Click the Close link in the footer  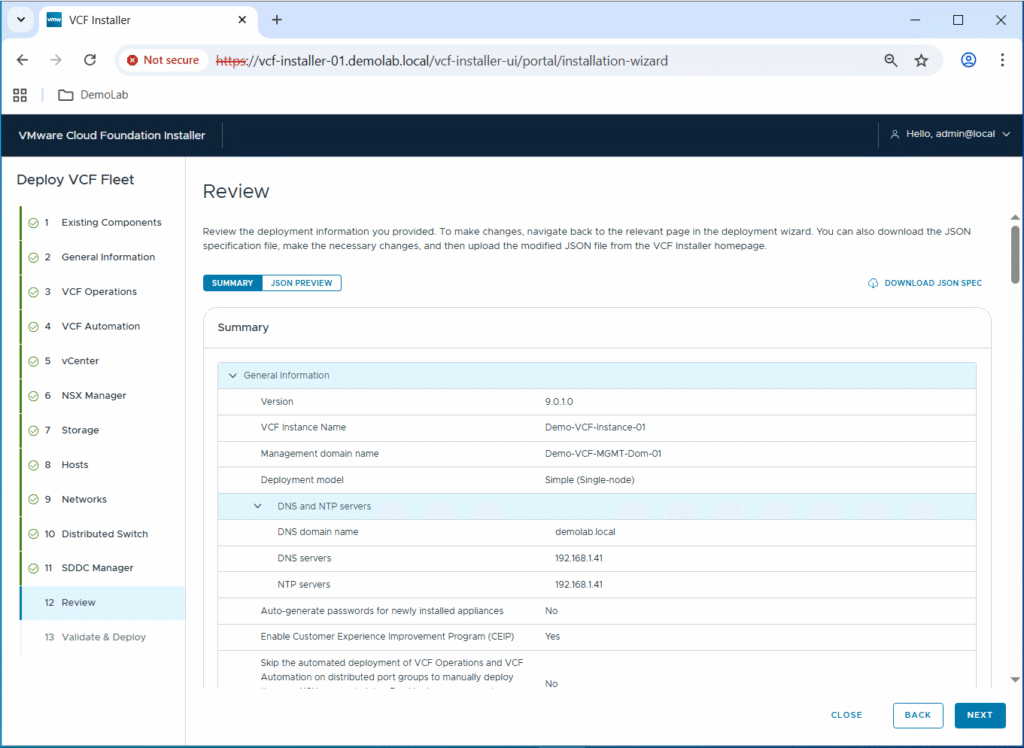(846, 715)
